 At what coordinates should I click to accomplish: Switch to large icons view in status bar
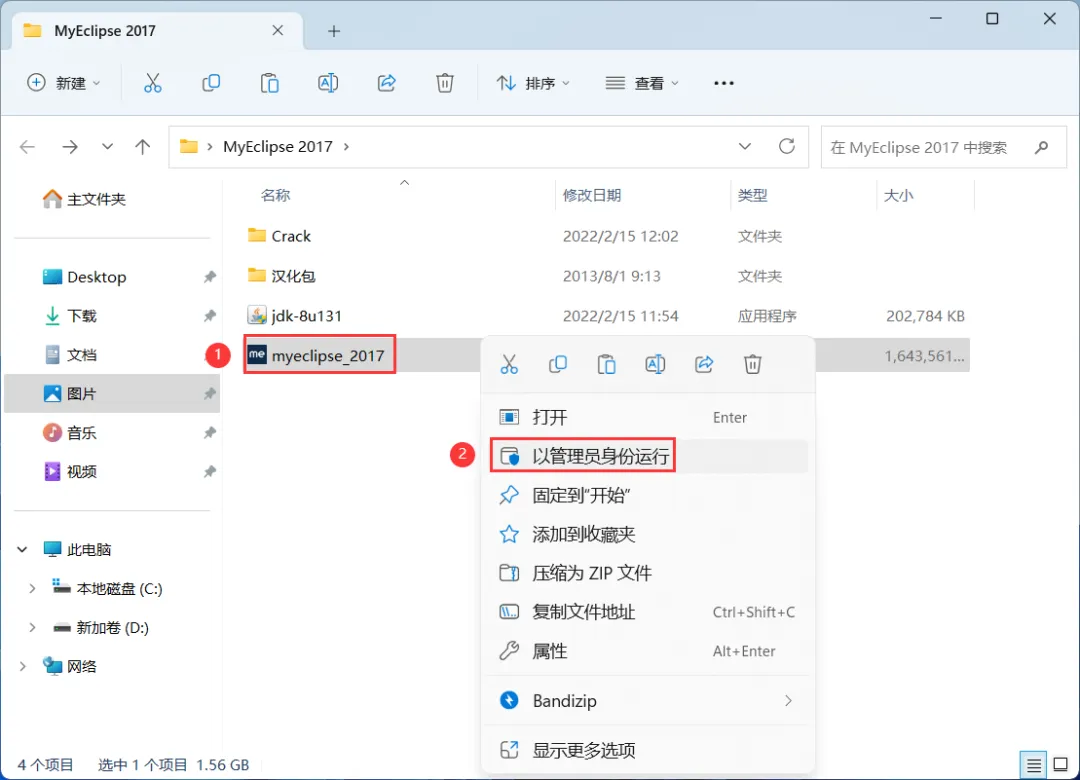click(1061, 765)
